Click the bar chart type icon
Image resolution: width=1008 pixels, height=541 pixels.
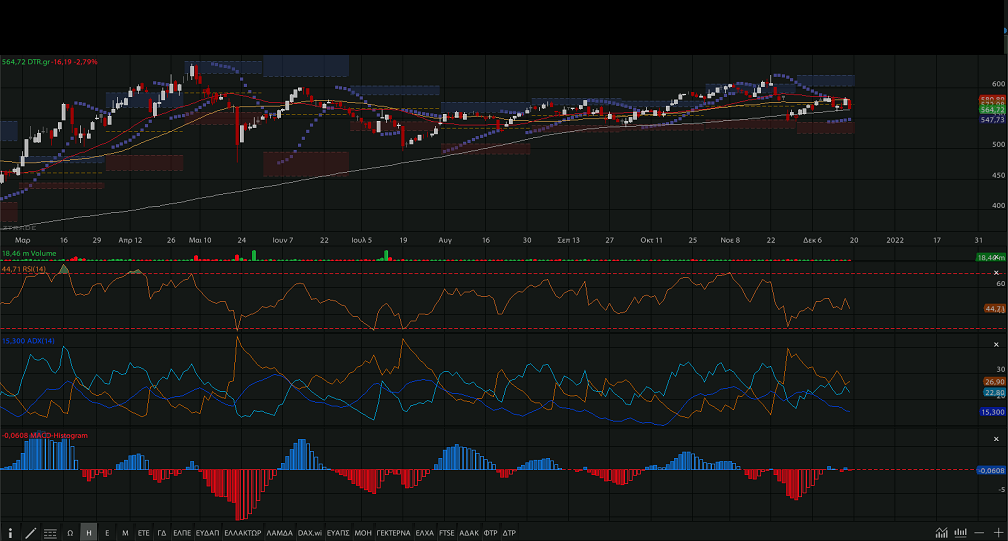(961, 533)
